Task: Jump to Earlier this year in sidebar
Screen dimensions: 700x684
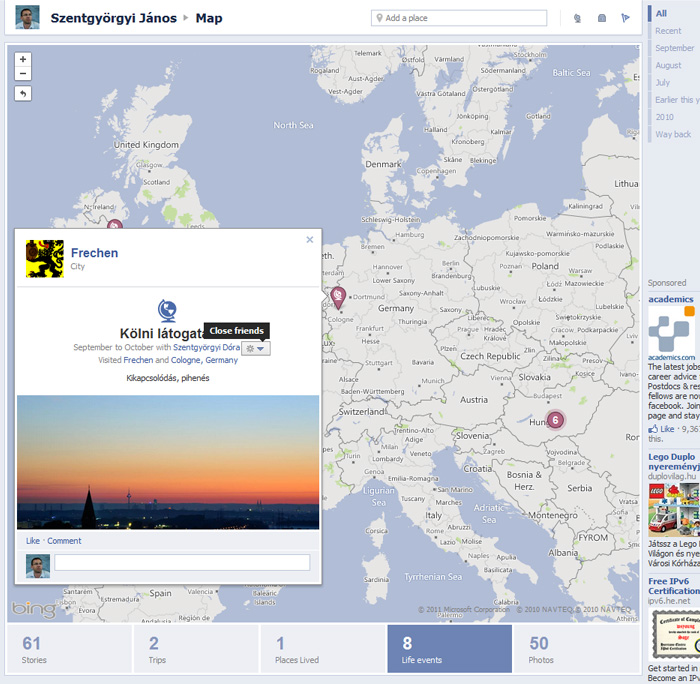Action: (677, 100)
